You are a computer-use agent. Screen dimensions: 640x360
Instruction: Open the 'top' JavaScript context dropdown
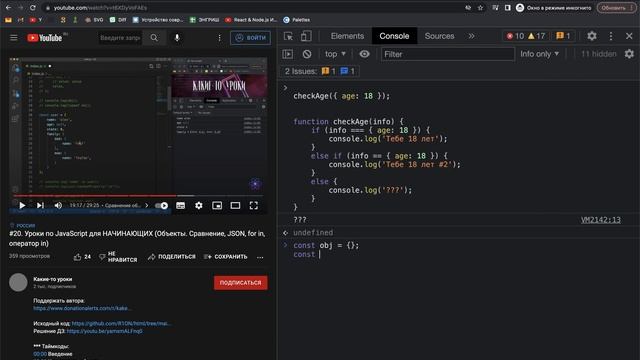pos(335,54)
